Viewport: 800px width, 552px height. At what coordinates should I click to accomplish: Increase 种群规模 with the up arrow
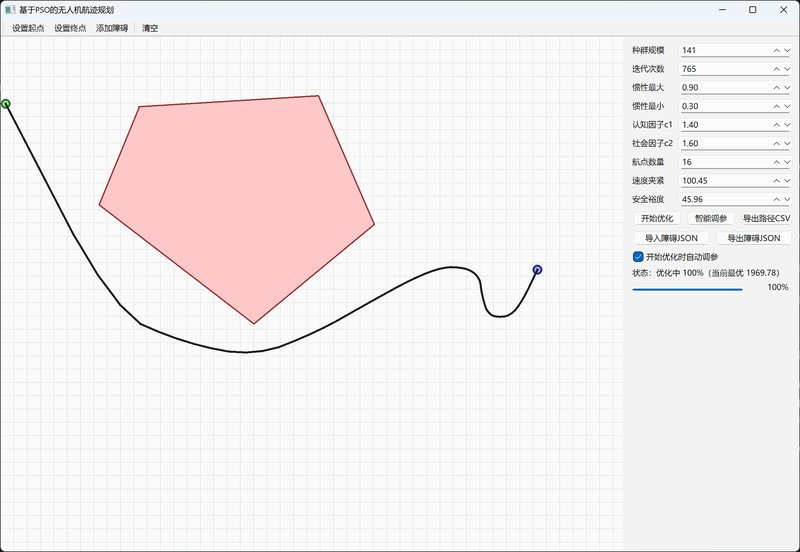pyautogui.click(x=776, y=51)
